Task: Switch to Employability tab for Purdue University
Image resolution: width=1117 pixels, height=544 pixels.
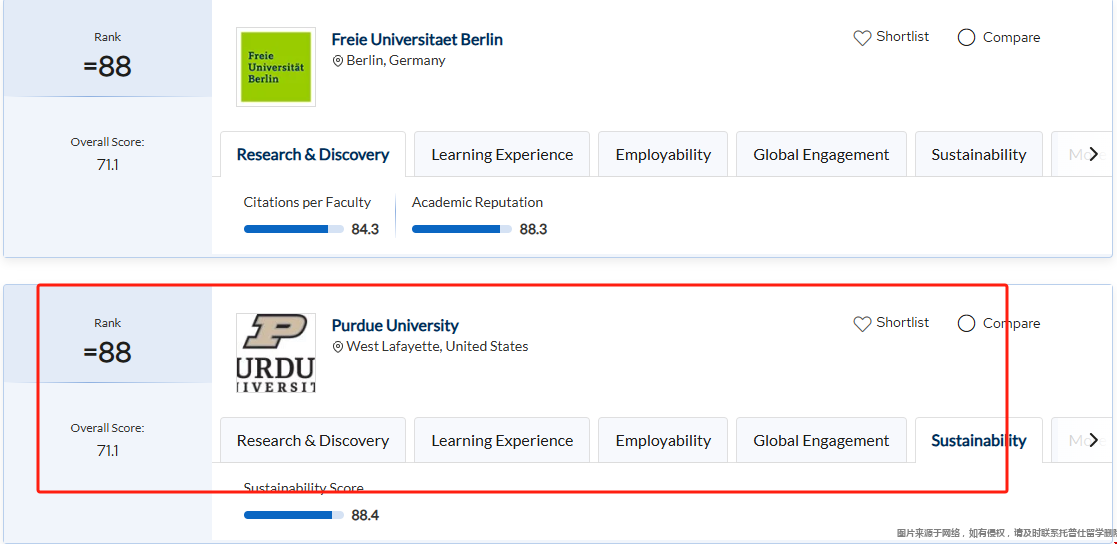Action: (x=663, y=441)
